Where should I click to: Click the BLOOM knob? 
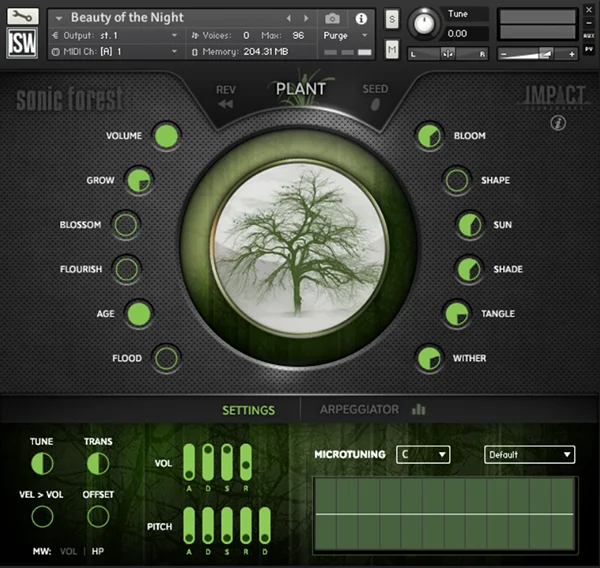coord(429,136)
